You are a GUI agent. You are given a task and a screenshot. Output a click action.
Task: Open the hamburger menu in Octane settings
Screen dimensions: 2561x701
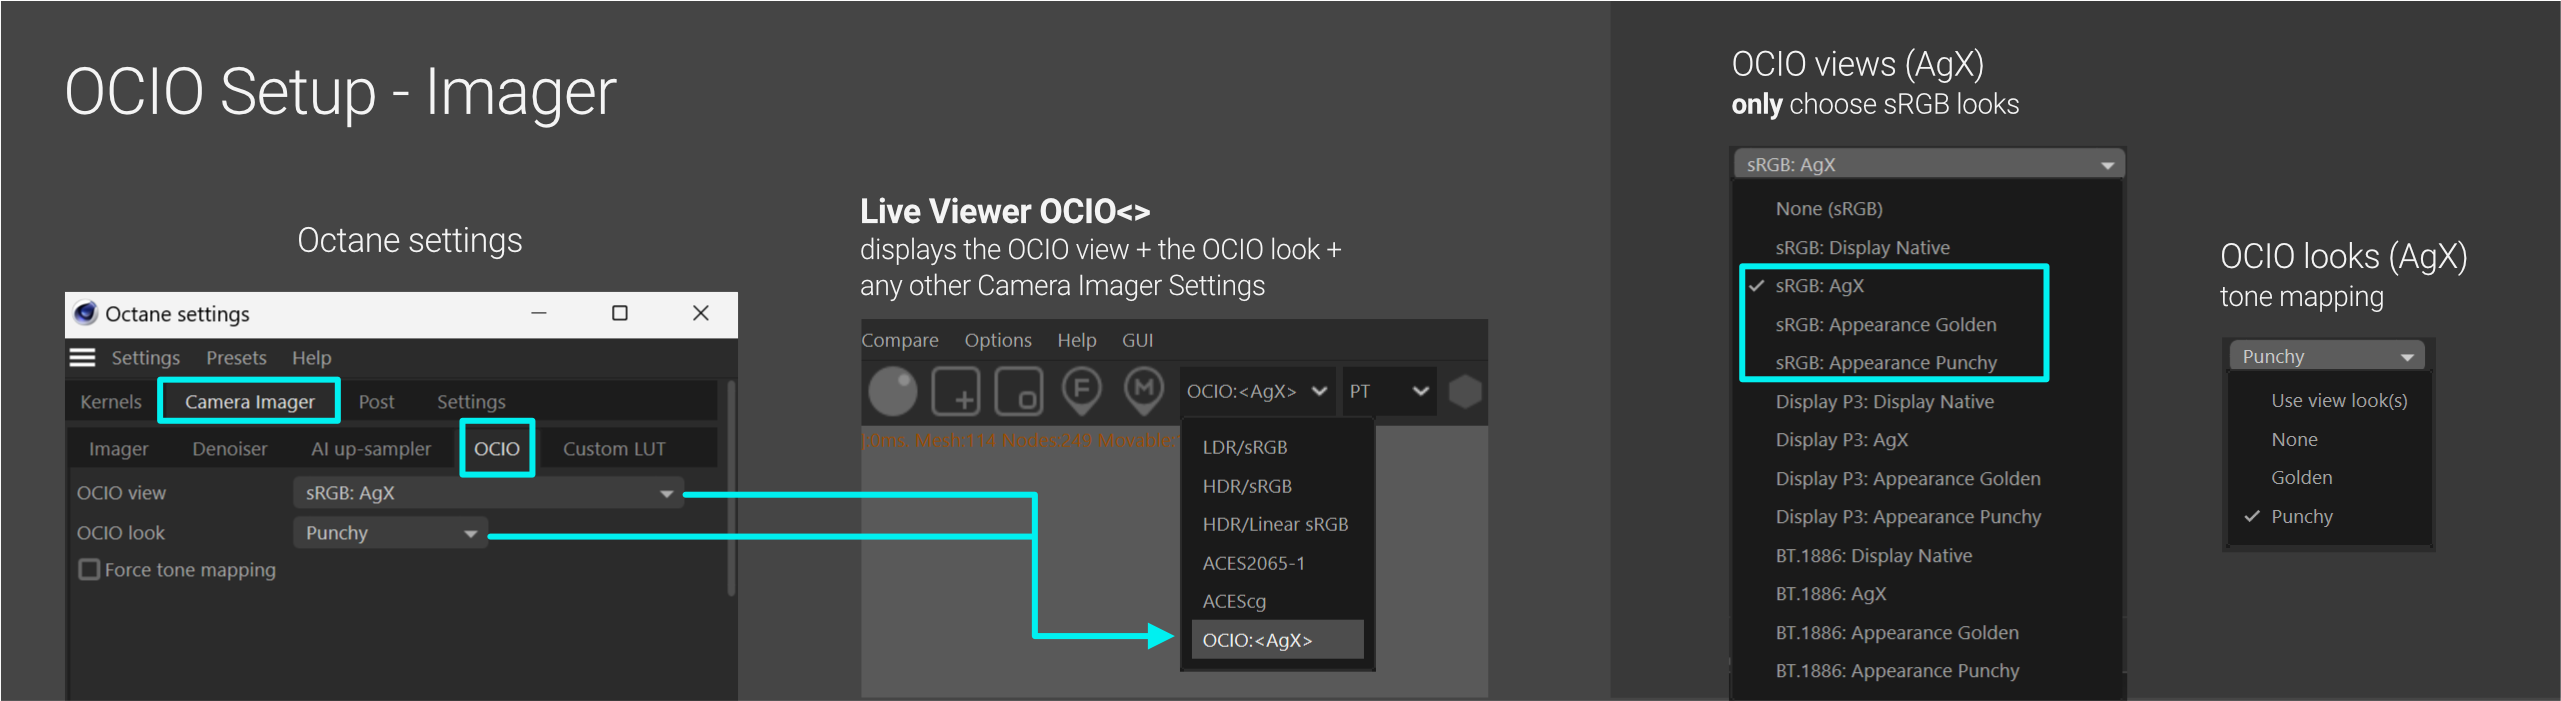tap(82, 357)
